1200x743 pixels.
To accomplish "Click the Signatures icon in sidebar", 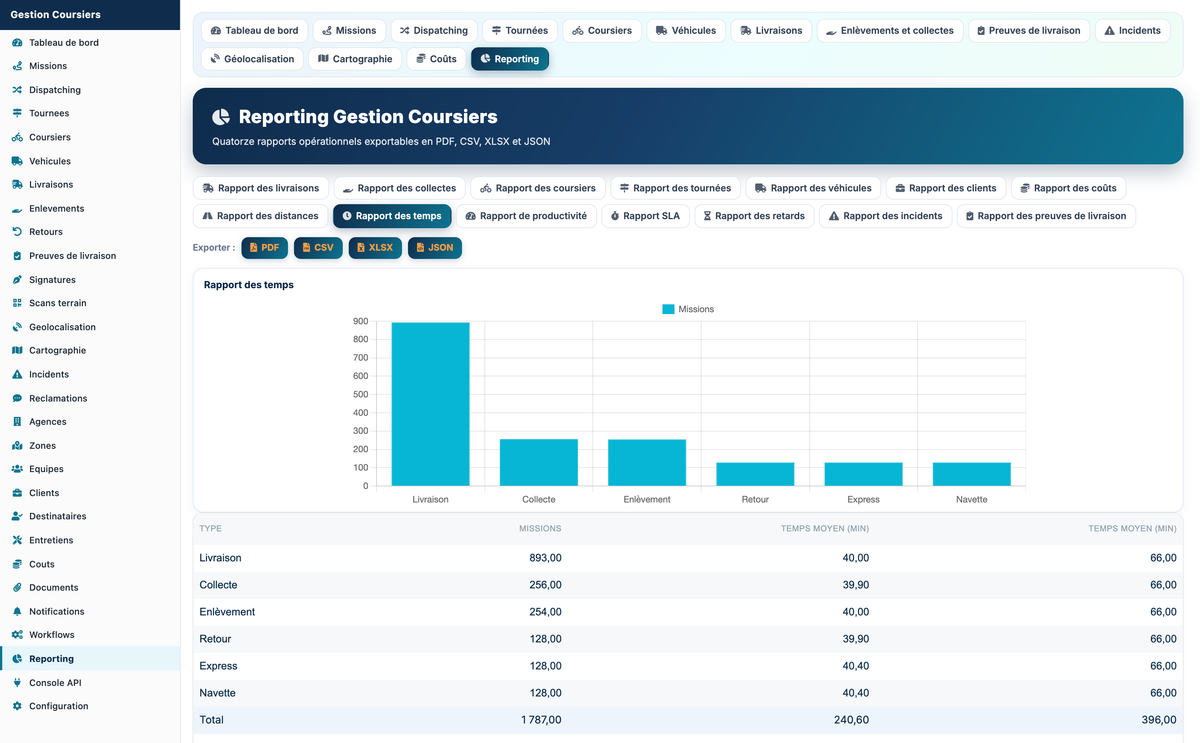I will point(17,280).
